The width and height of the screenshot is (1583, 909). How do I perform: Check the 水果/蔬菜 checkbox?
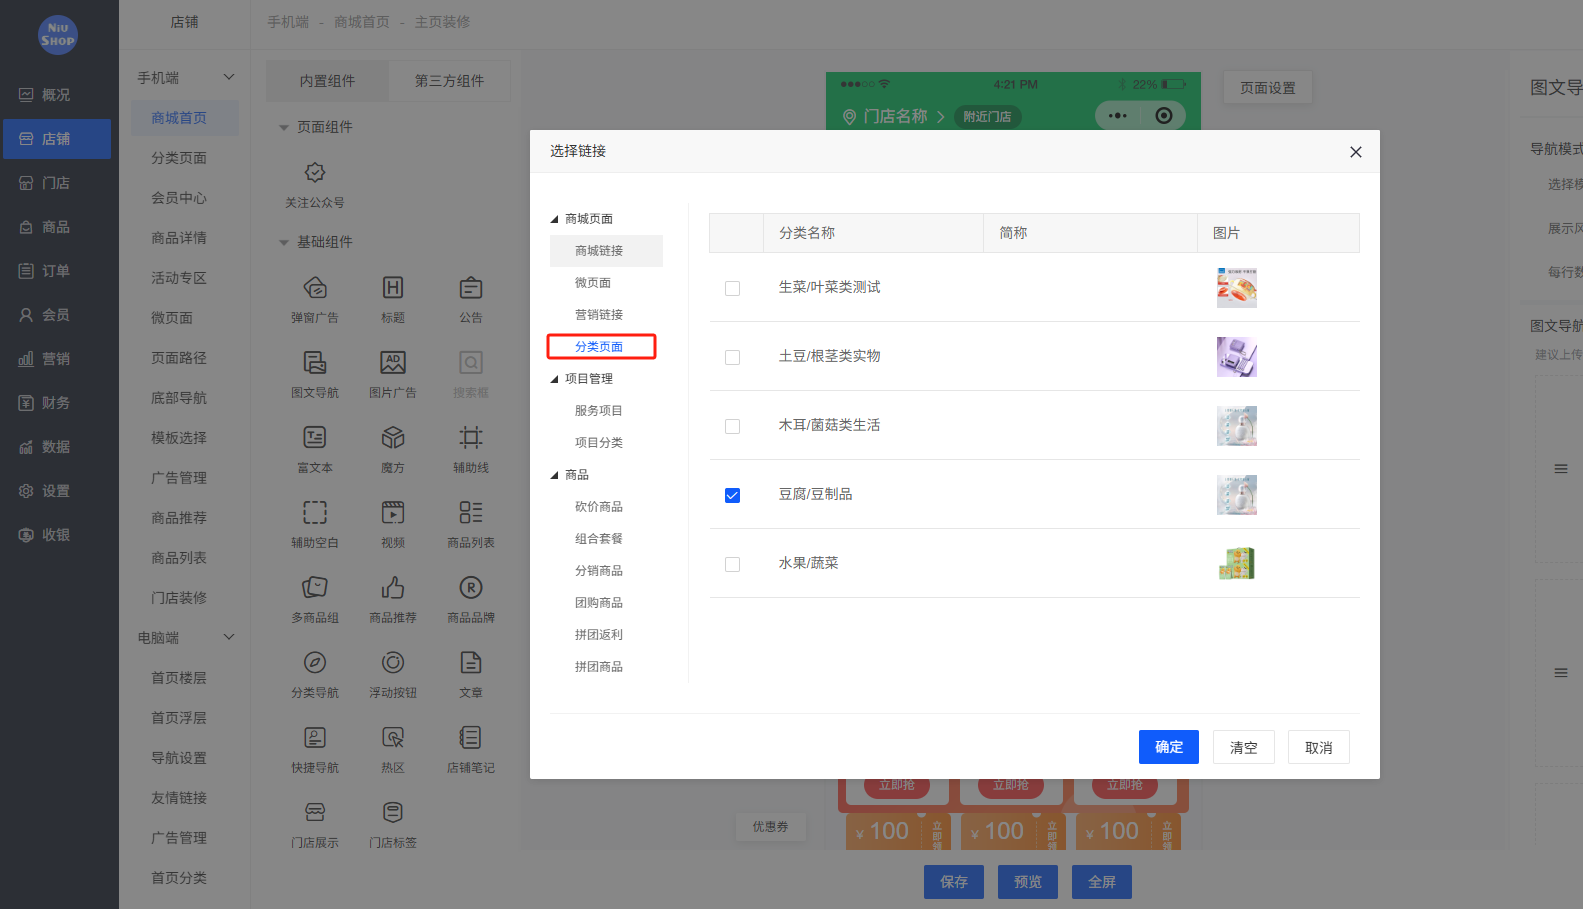(x=732, y=564)
